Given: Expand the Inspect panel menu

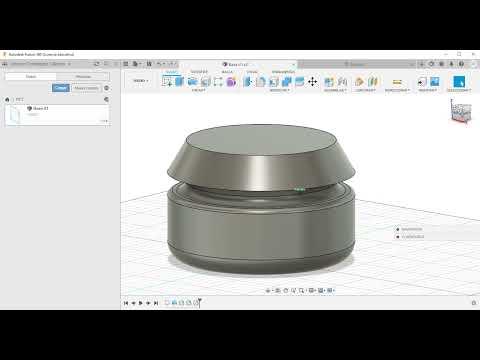Looking at the screenshot, I should click(x=397, y=90).
